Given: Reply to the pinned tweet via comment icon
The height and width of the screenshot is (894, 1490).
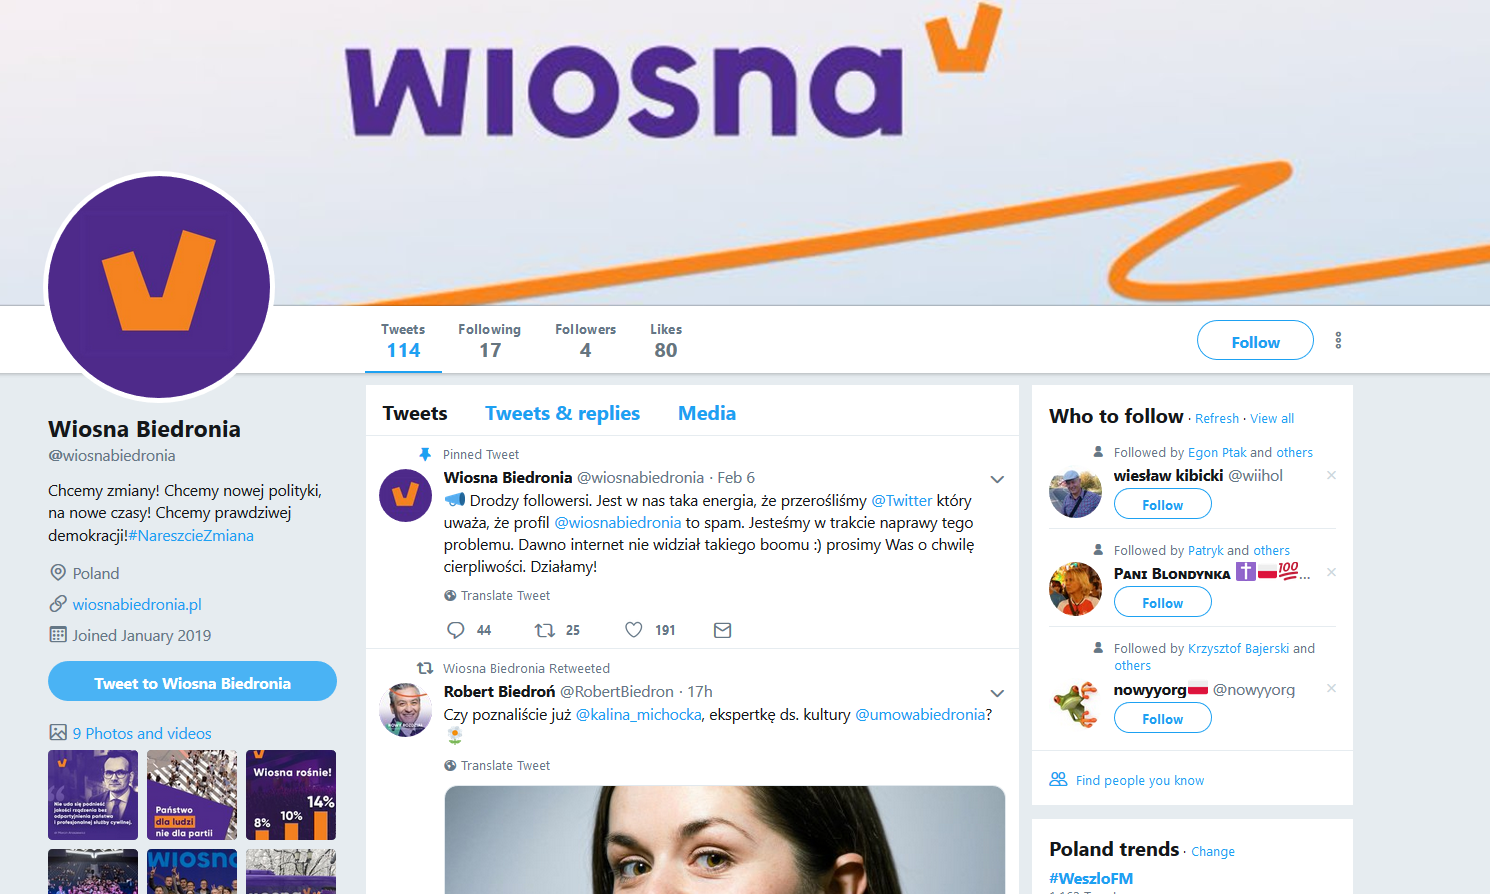Looking at the screenshot, I should [x=456, y=630].
